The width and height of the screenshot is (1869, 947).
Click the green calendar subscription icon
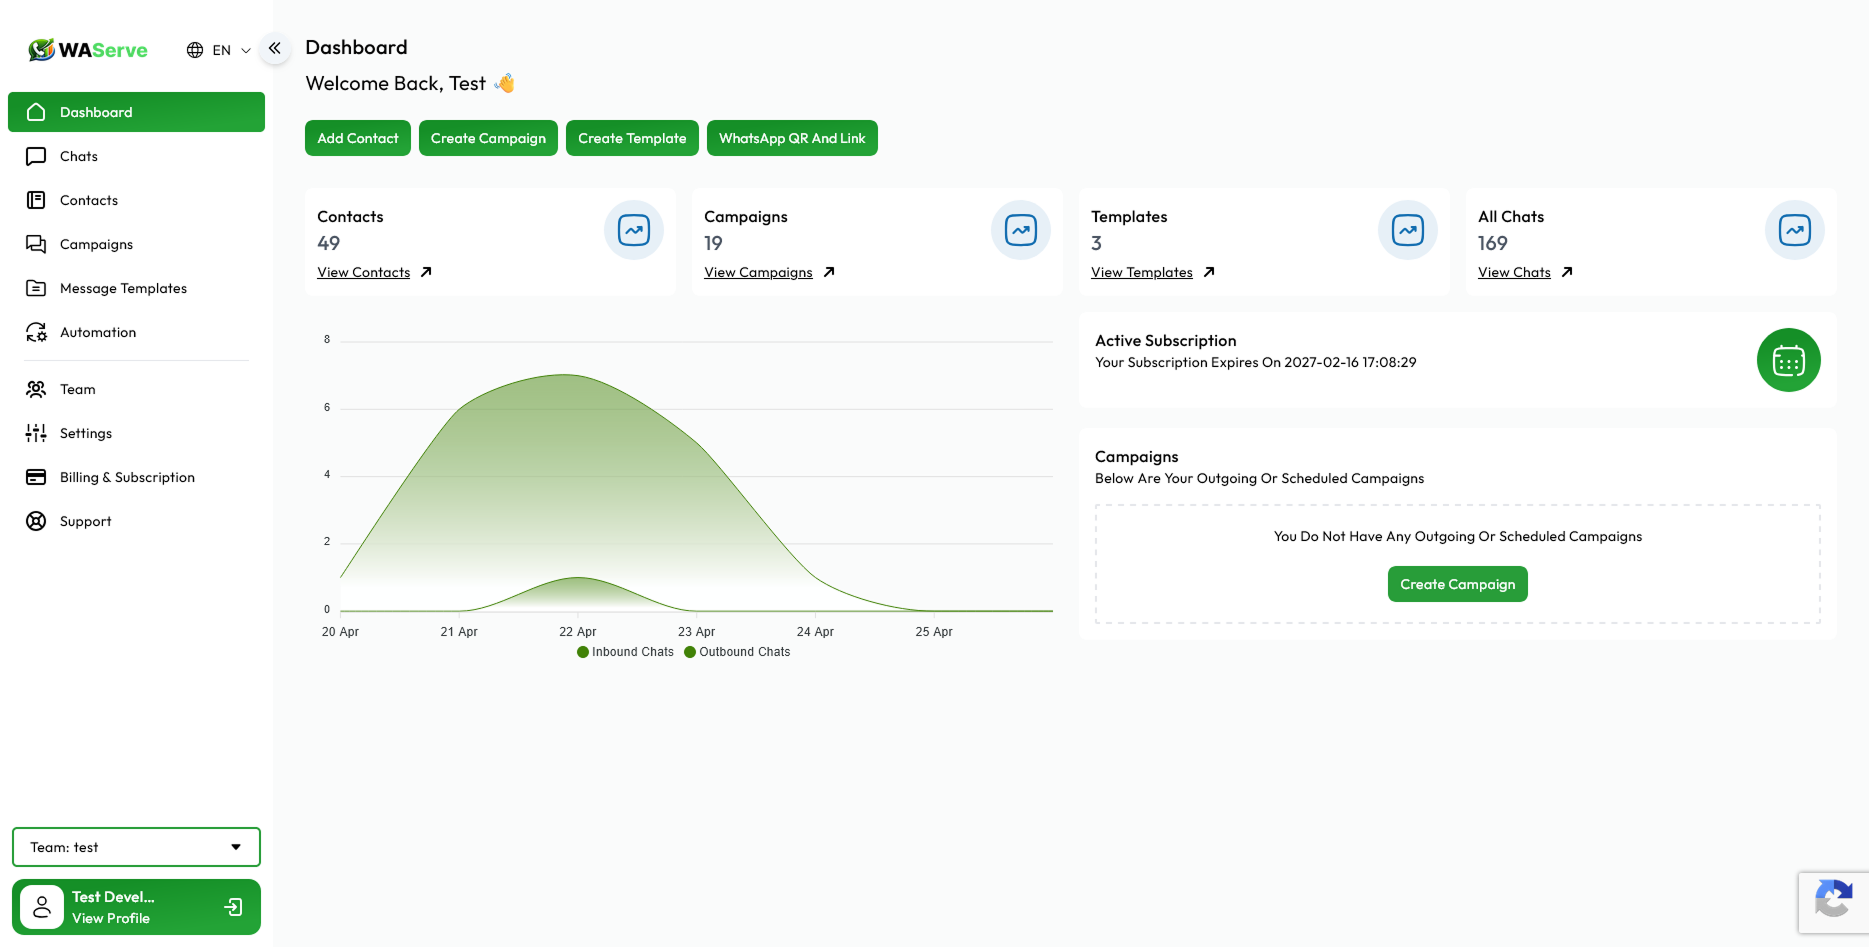(x=1789, y=360)
